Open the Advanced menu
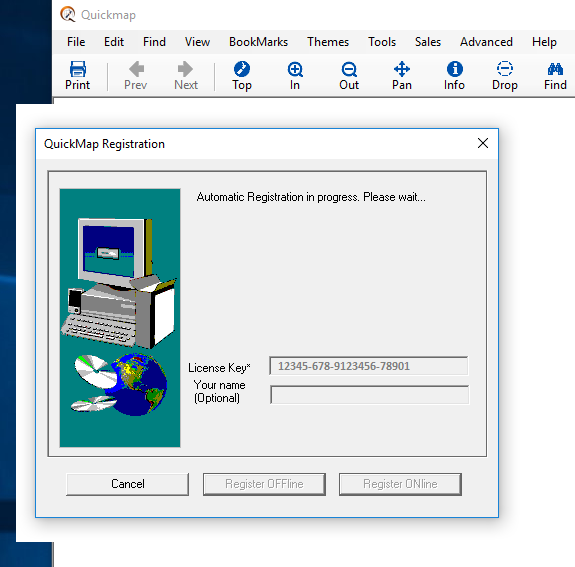Viewport: 575px width, 567px height. click(486, 42)
